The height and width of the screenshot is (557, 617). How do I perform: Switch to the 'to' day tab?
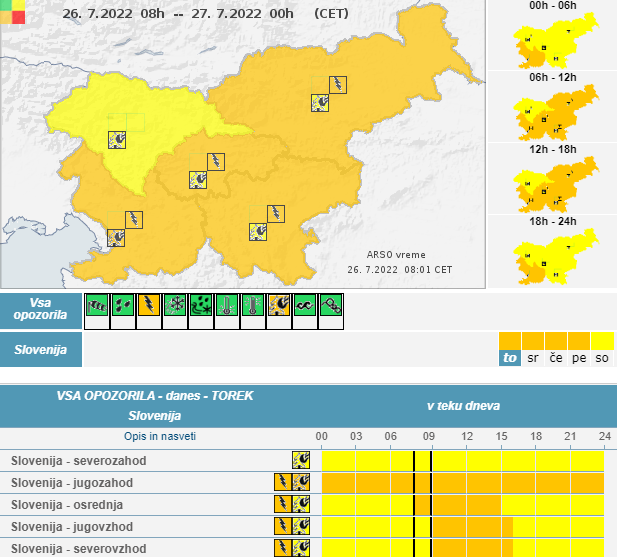[510, 358]
